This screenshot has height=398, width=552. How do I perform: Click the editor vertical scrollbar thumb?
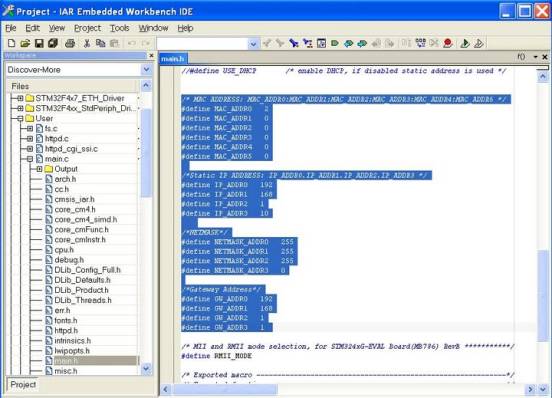543,296
